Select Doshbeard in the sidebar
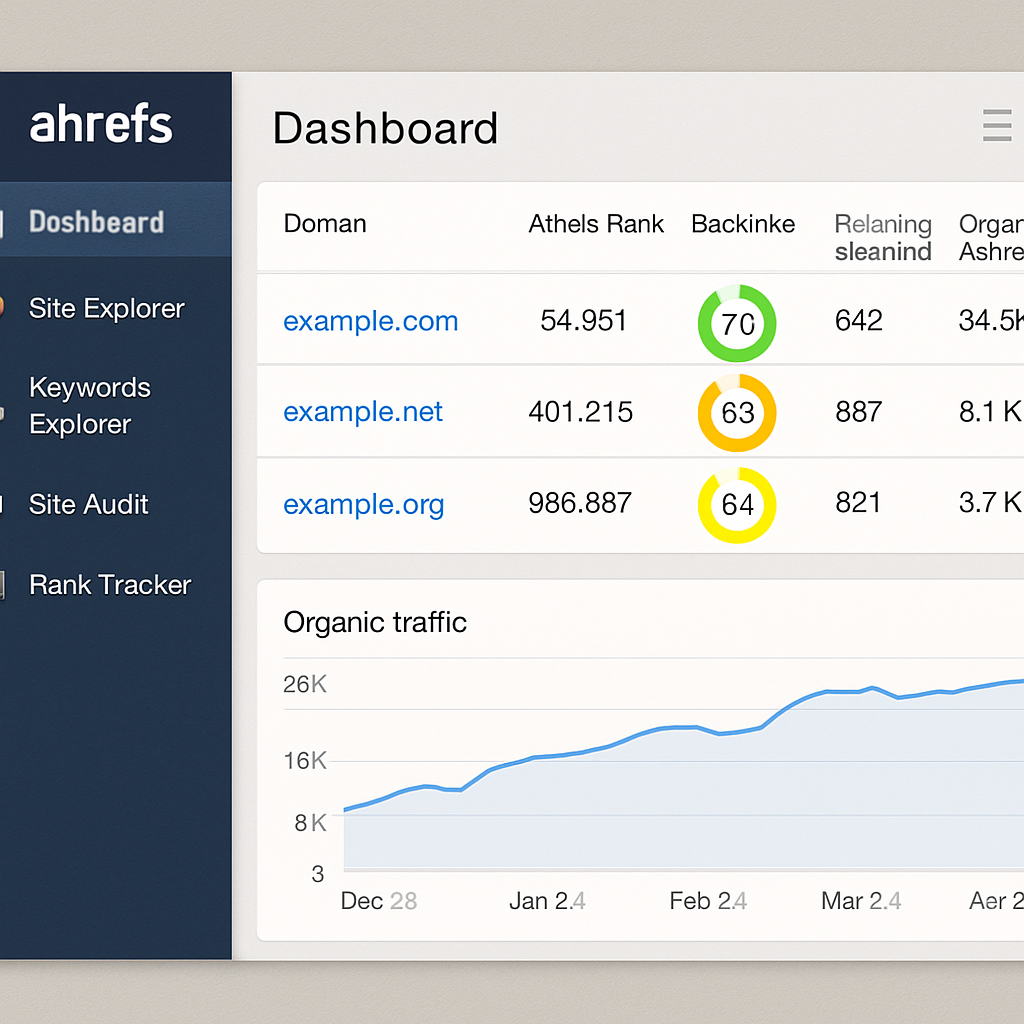This screenshot has width=1024, height=1024. pyautogui.click(x=96, y=222)
